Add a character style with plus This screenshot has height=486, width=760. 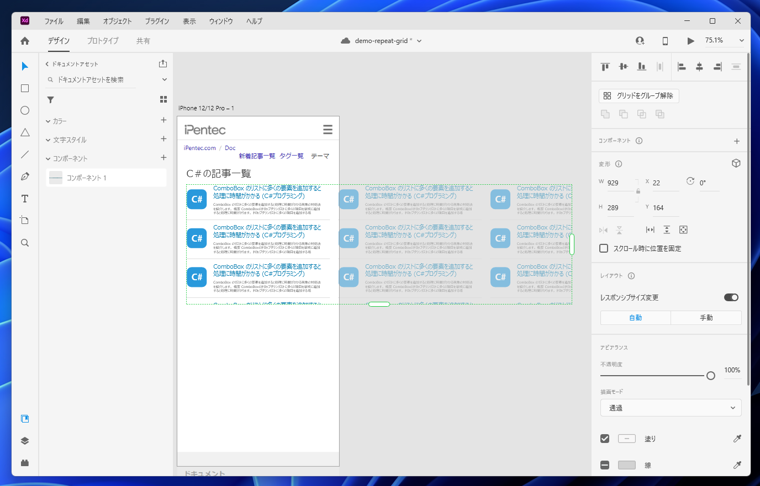(x=163, y=139)
